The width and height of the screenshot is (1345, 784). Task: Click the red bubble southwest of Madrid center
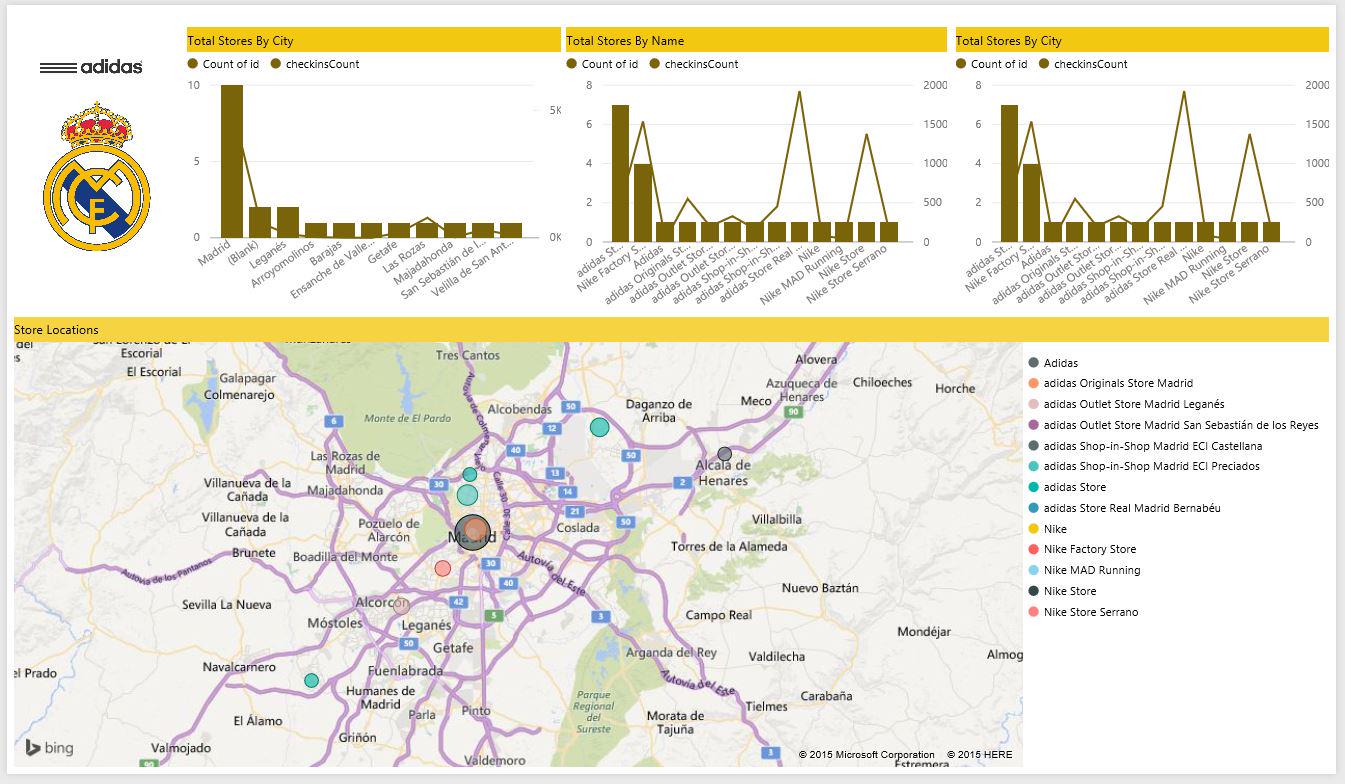(x=443, y=568)
